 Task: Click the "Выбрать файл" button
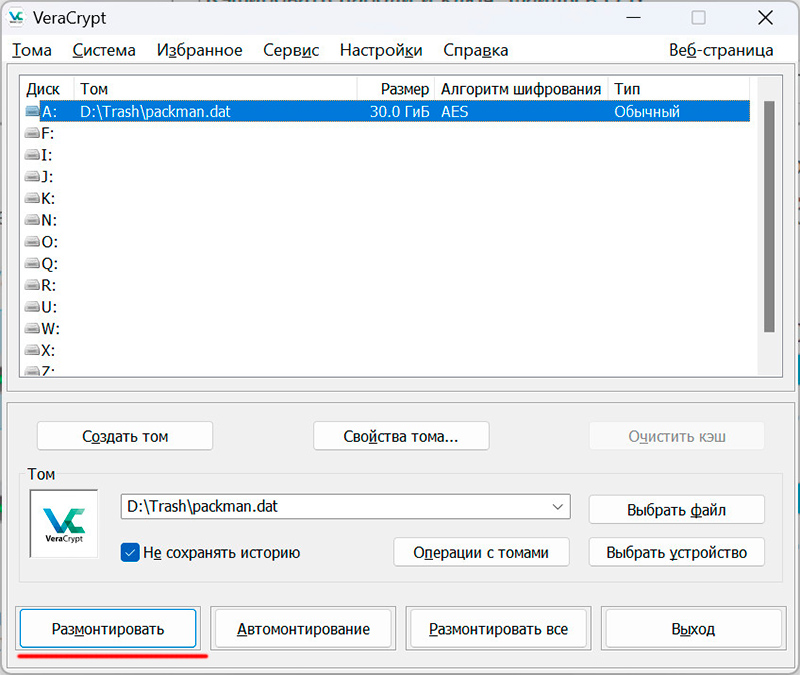coord(676,509)
